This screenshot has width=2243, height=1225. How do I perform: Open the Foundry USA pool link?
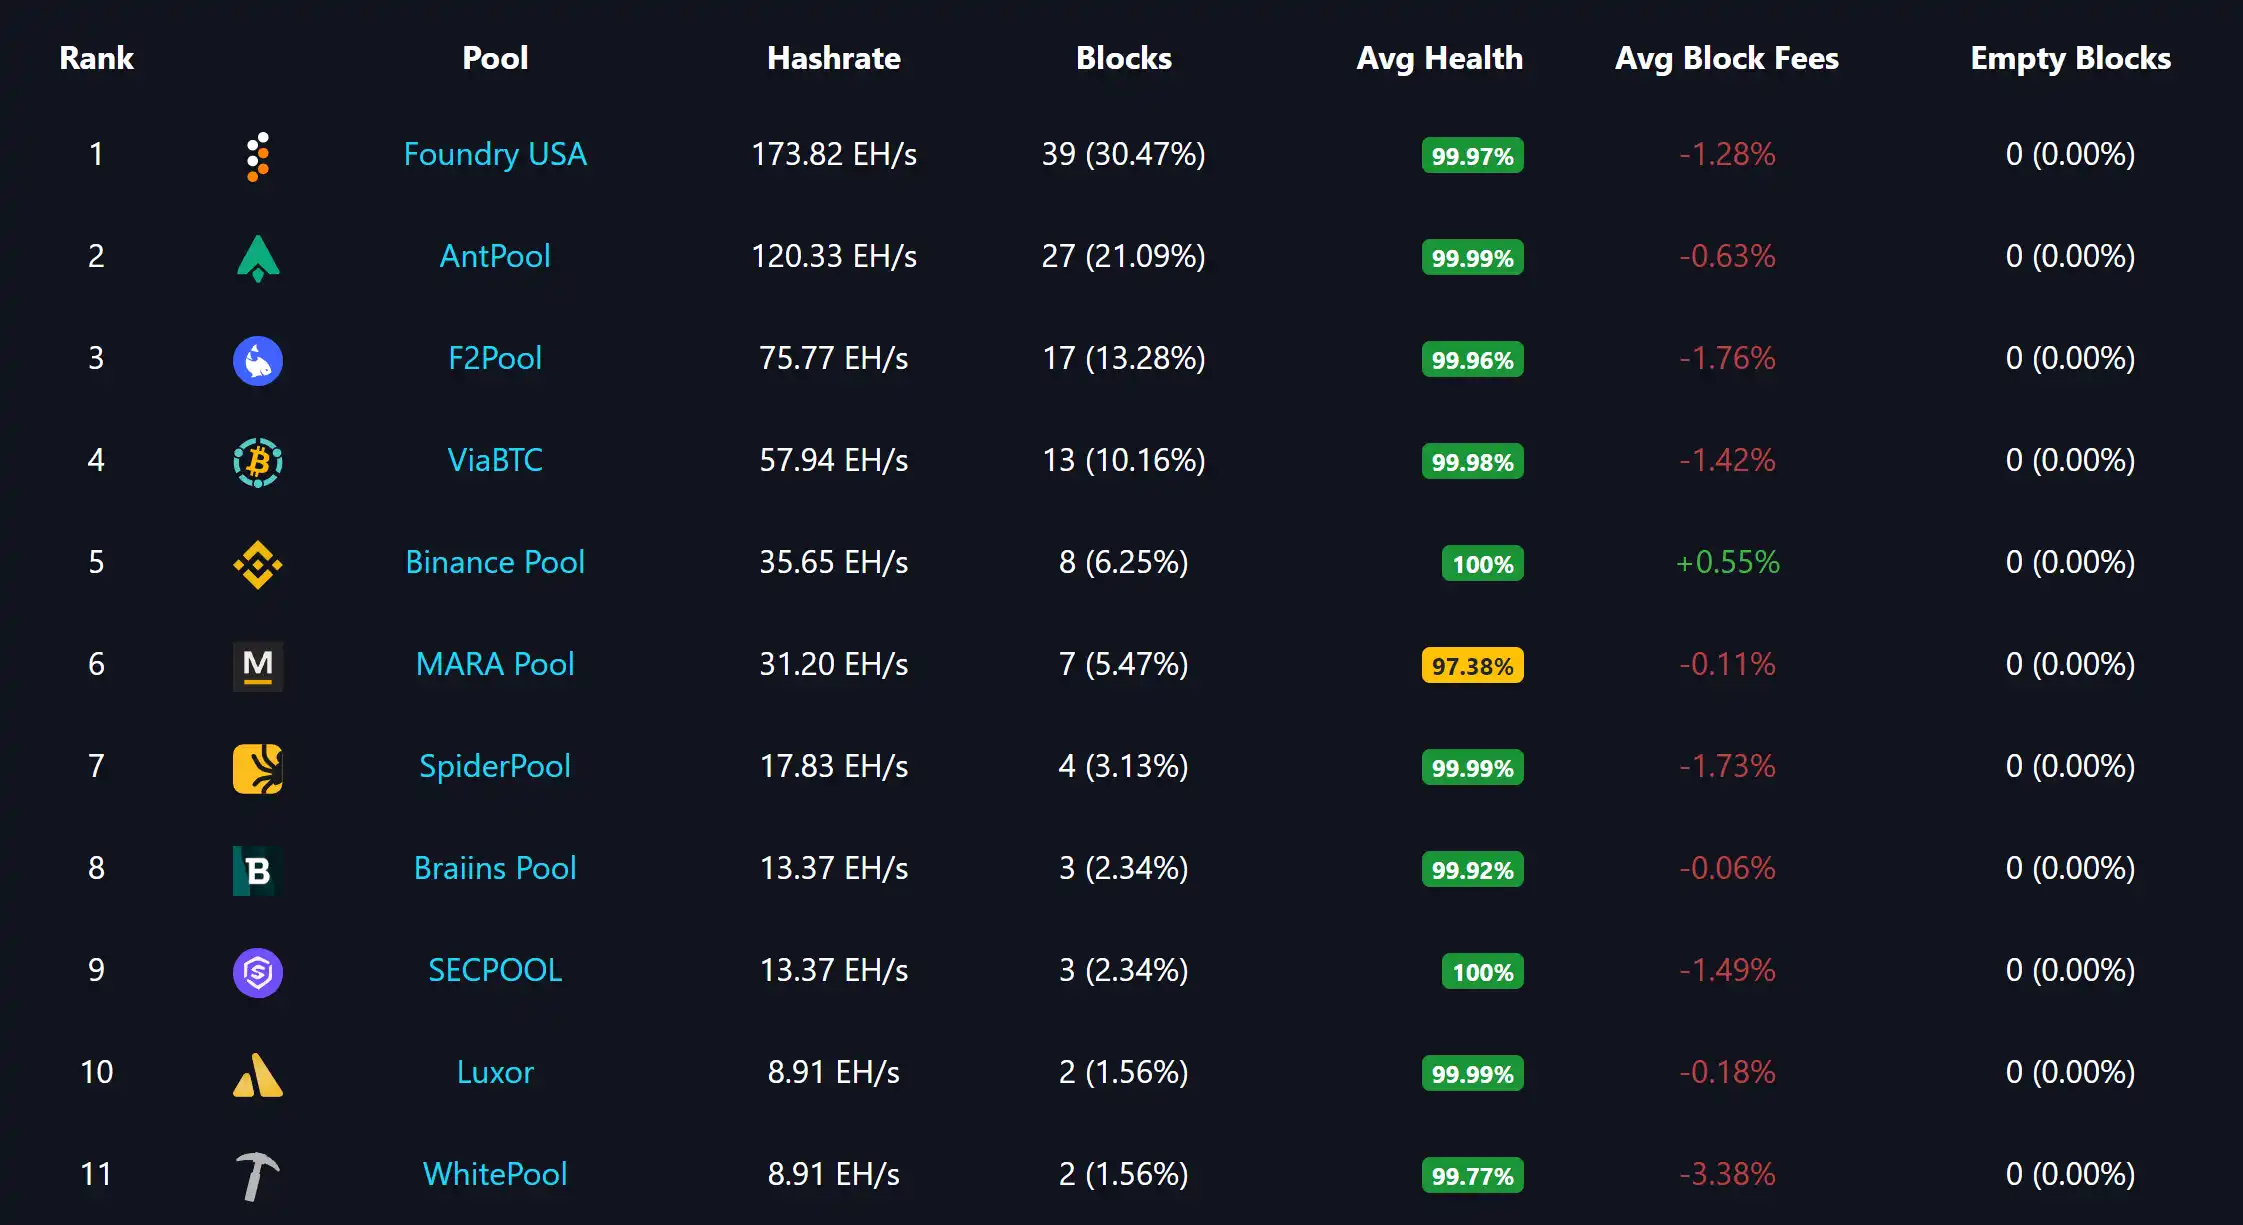tap(495, 155)
